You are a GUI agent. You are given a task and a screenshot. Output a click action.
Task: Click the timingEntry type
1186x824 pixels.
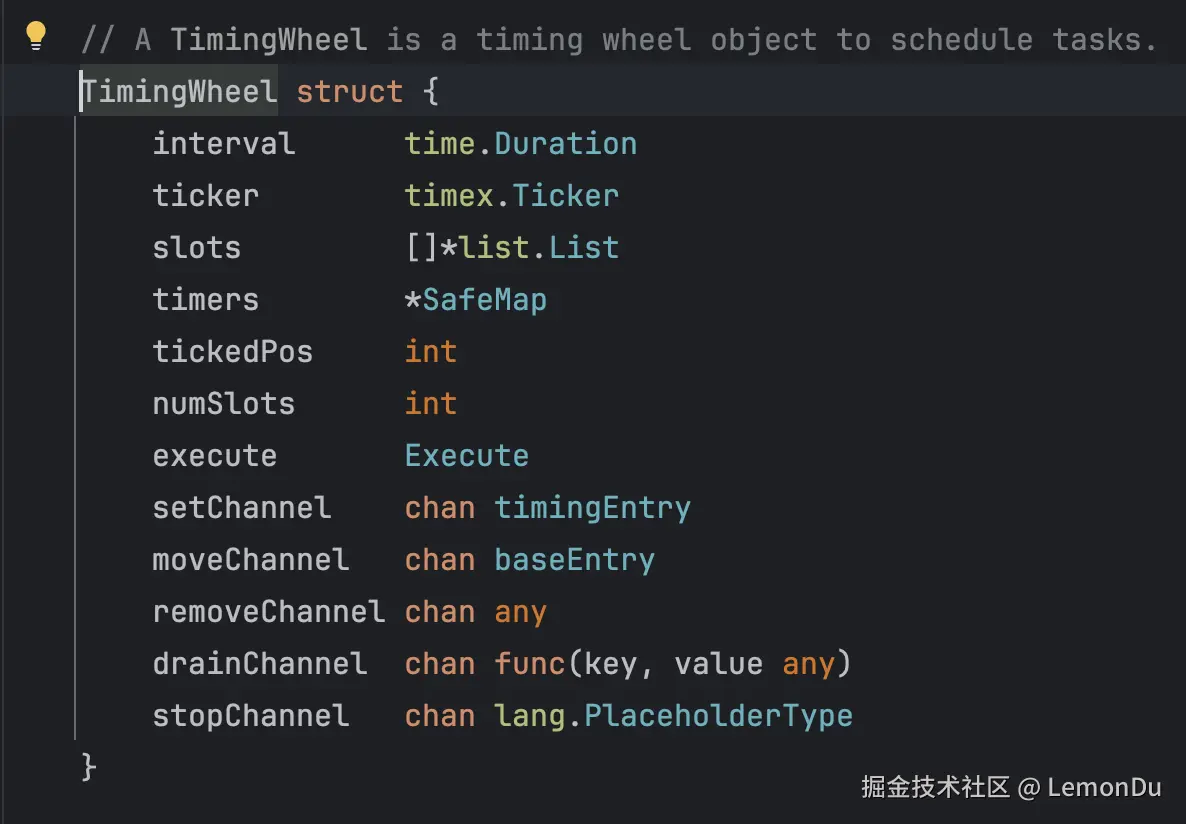[592, 508]
